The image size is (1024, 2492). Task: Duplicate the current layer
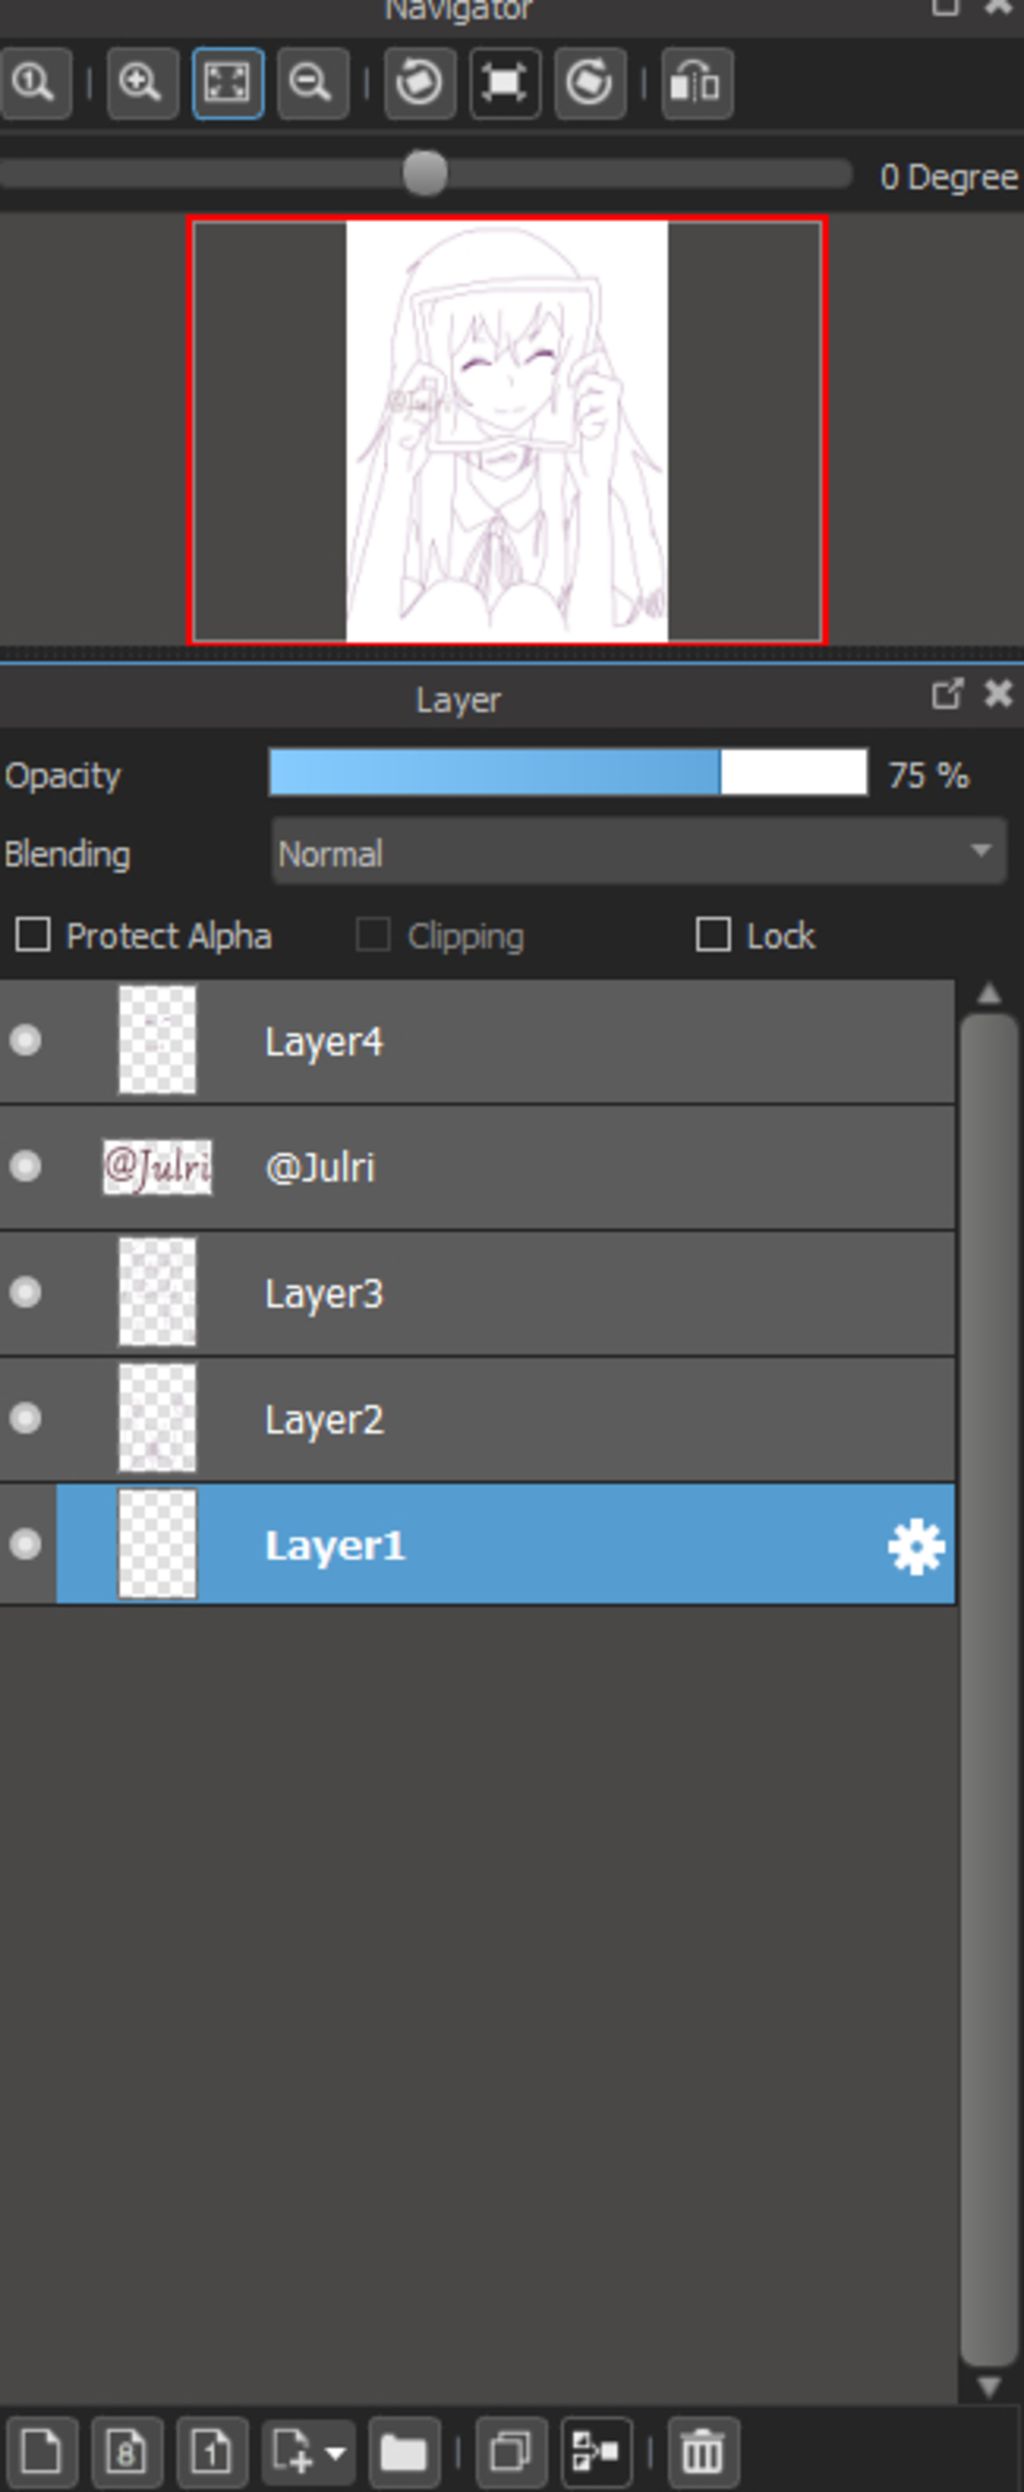[x=511, y=2452]
